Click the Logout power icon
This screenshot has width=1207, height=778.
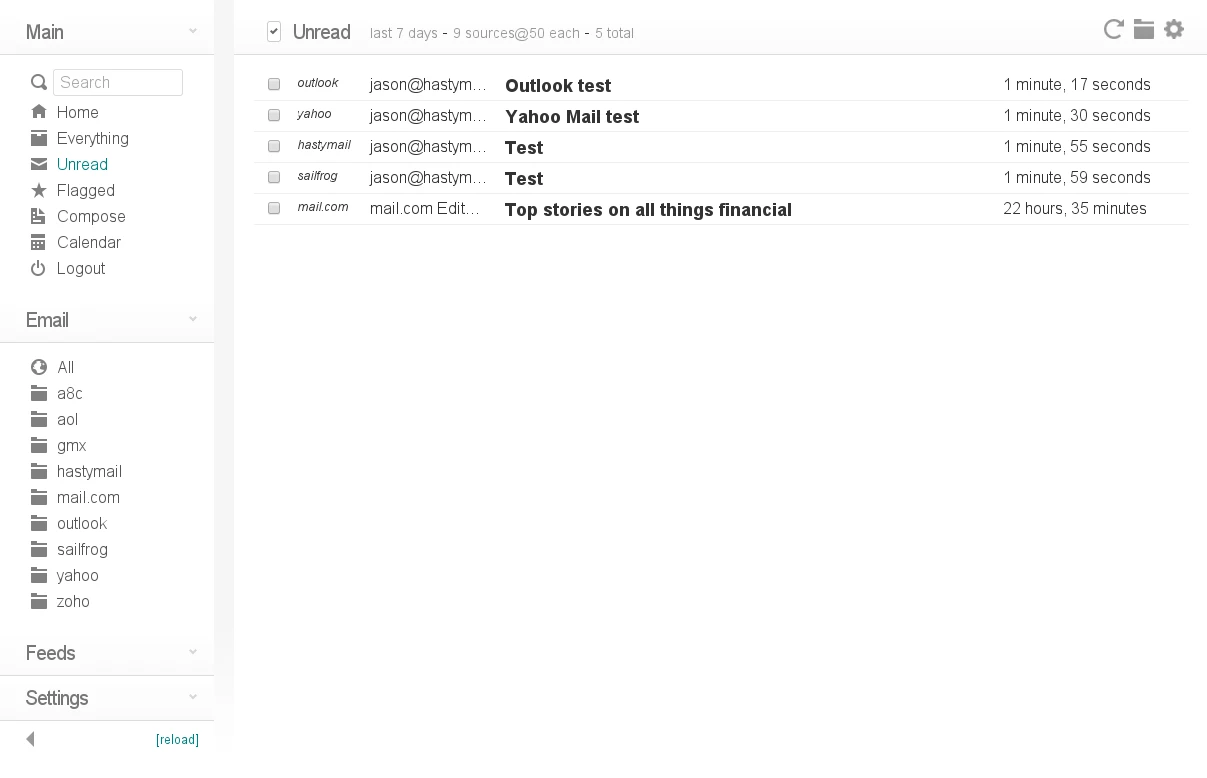pos(38,268)
